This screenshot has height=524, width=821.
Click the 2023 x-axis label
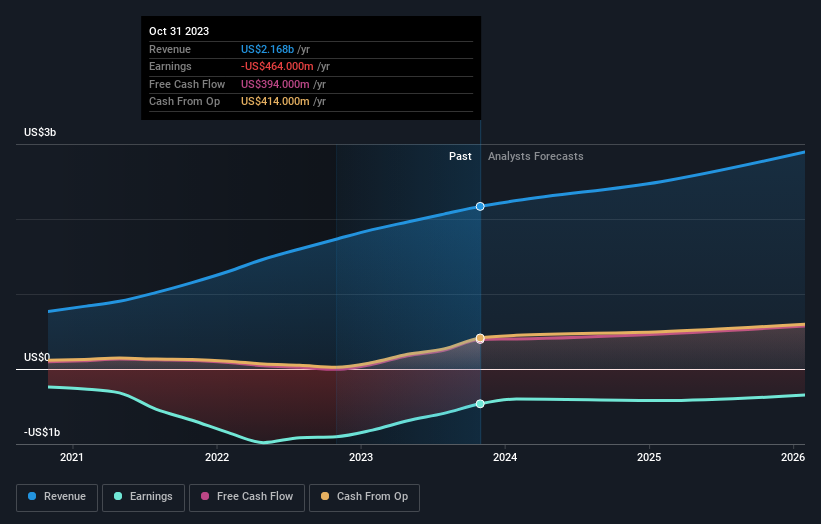(361, 457)
